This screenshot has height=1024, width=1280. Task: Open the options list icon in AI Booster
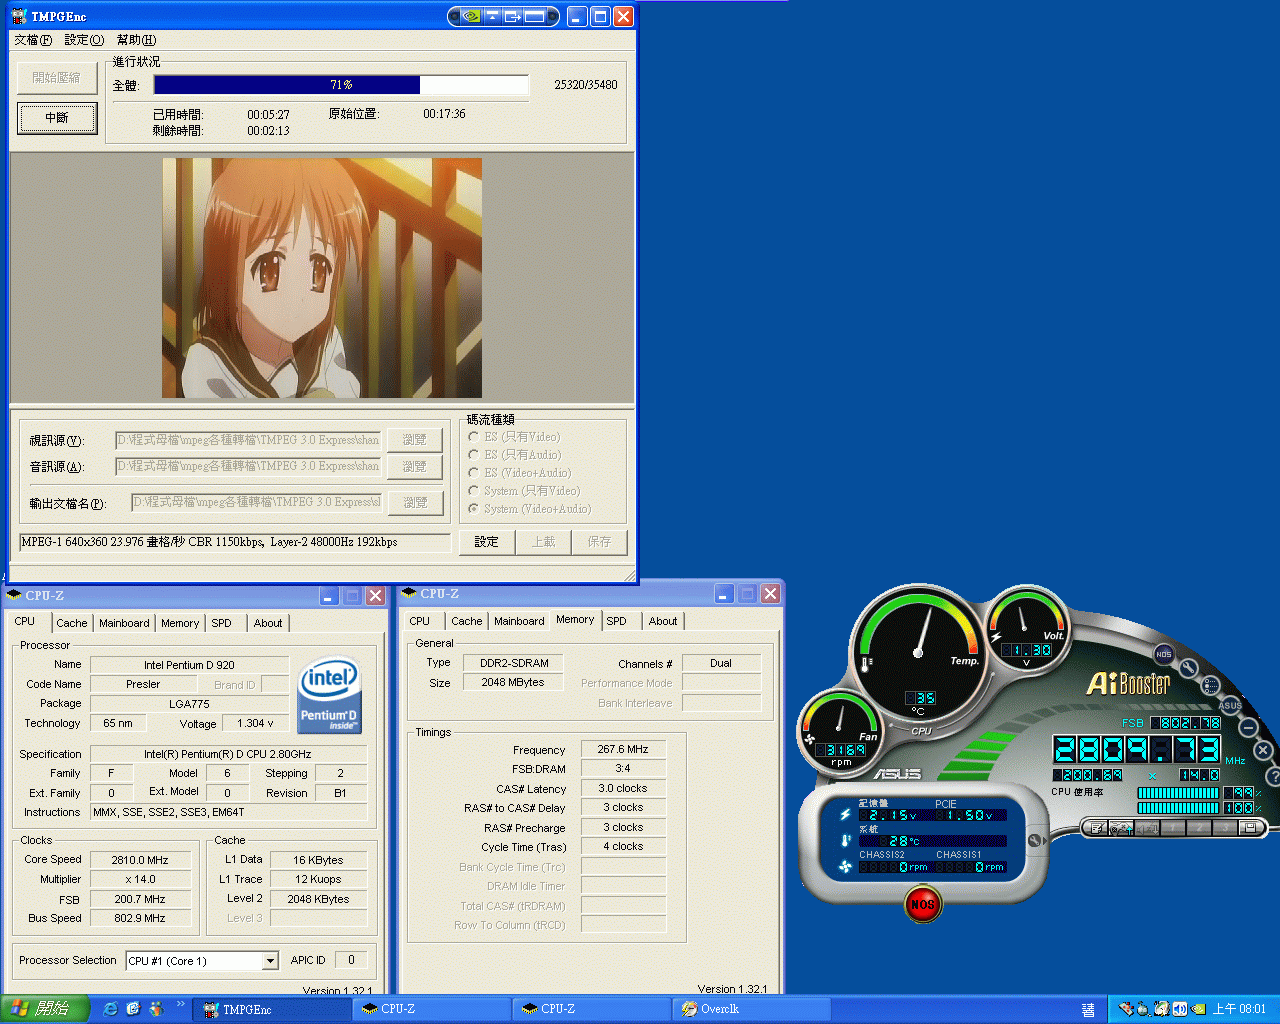1211,686
